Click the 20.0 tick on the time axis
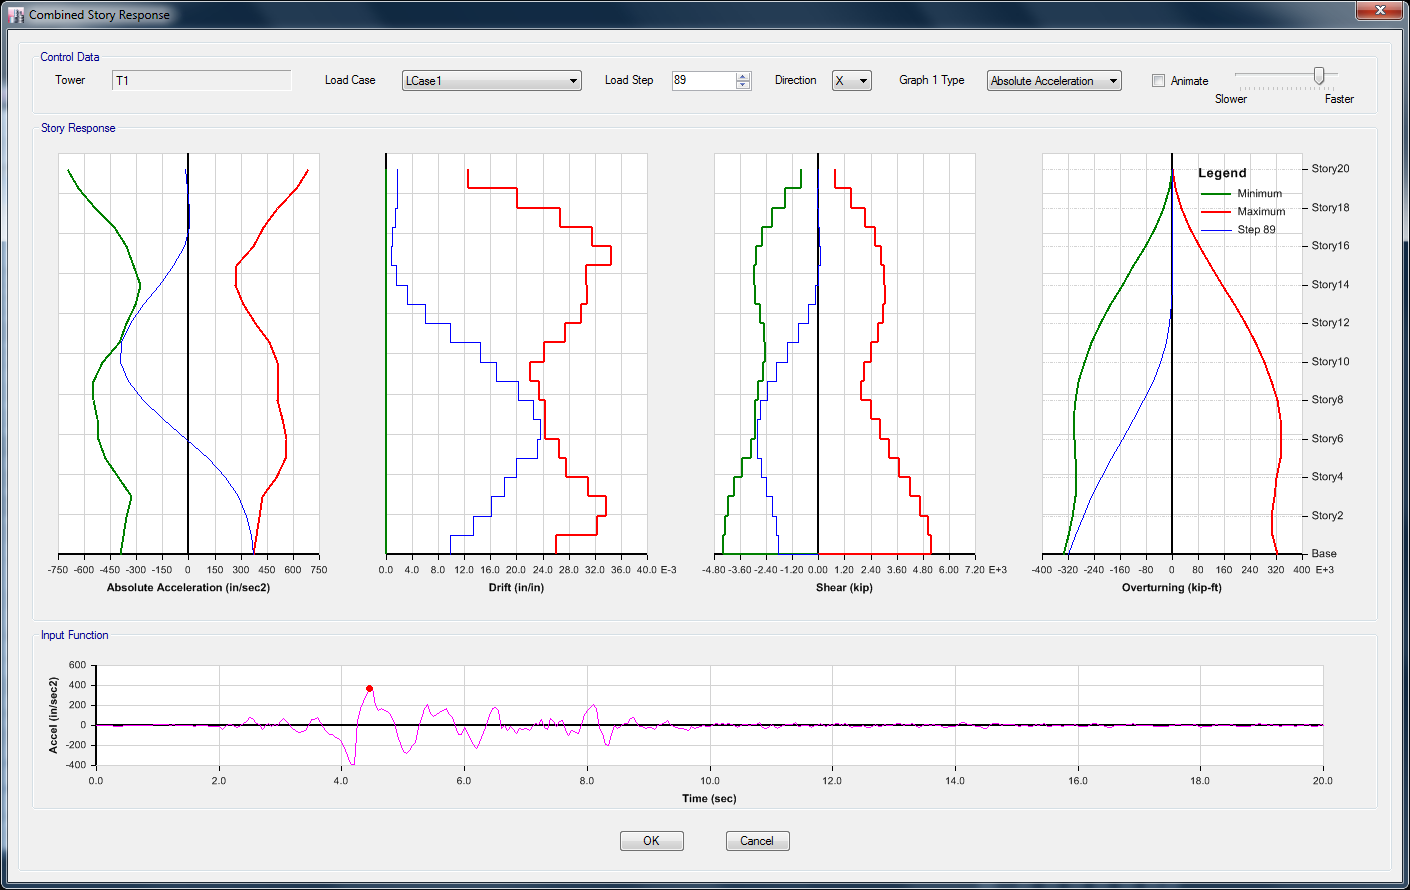Image resolution: width=1410 pixels, height=890 pixels. pyautogui.click(x=1323, y=781)
